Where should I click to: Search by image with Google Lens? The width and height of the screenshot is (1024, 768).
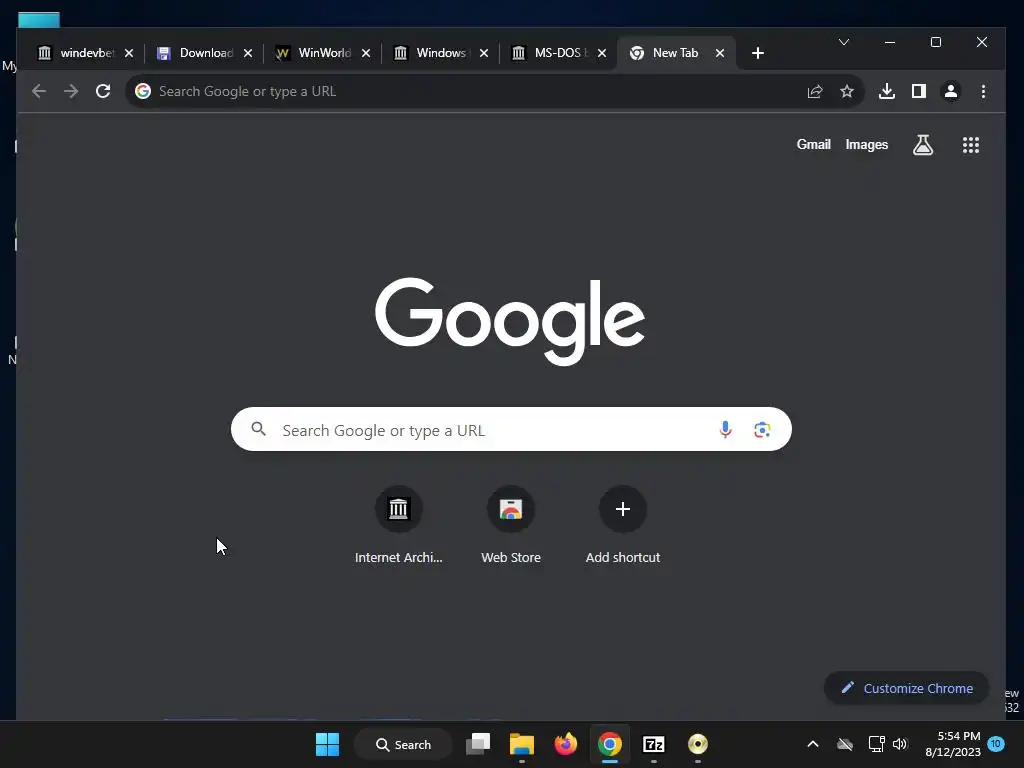tap(762, 430)
